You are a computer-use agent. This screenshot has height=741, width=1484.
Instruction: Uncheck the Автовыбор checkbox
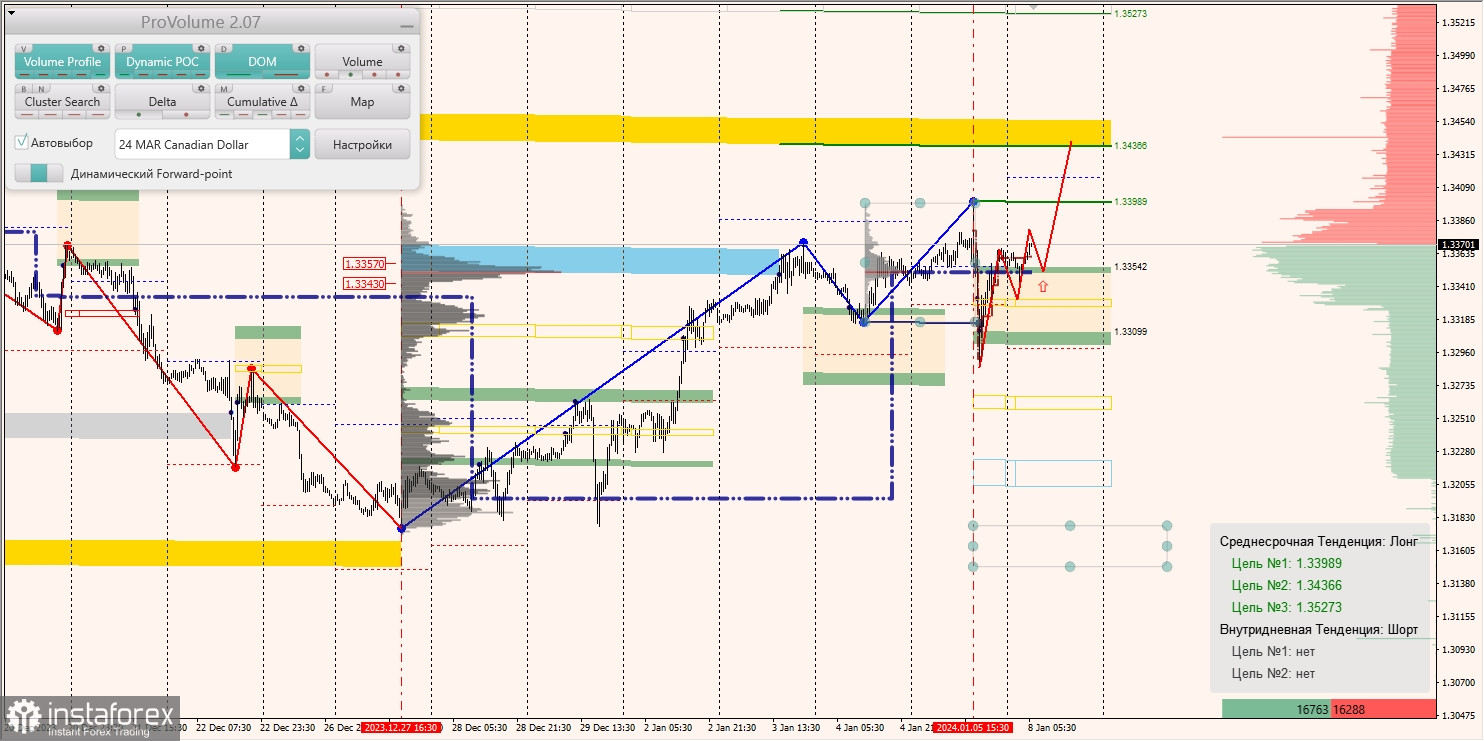pos(21,143)
